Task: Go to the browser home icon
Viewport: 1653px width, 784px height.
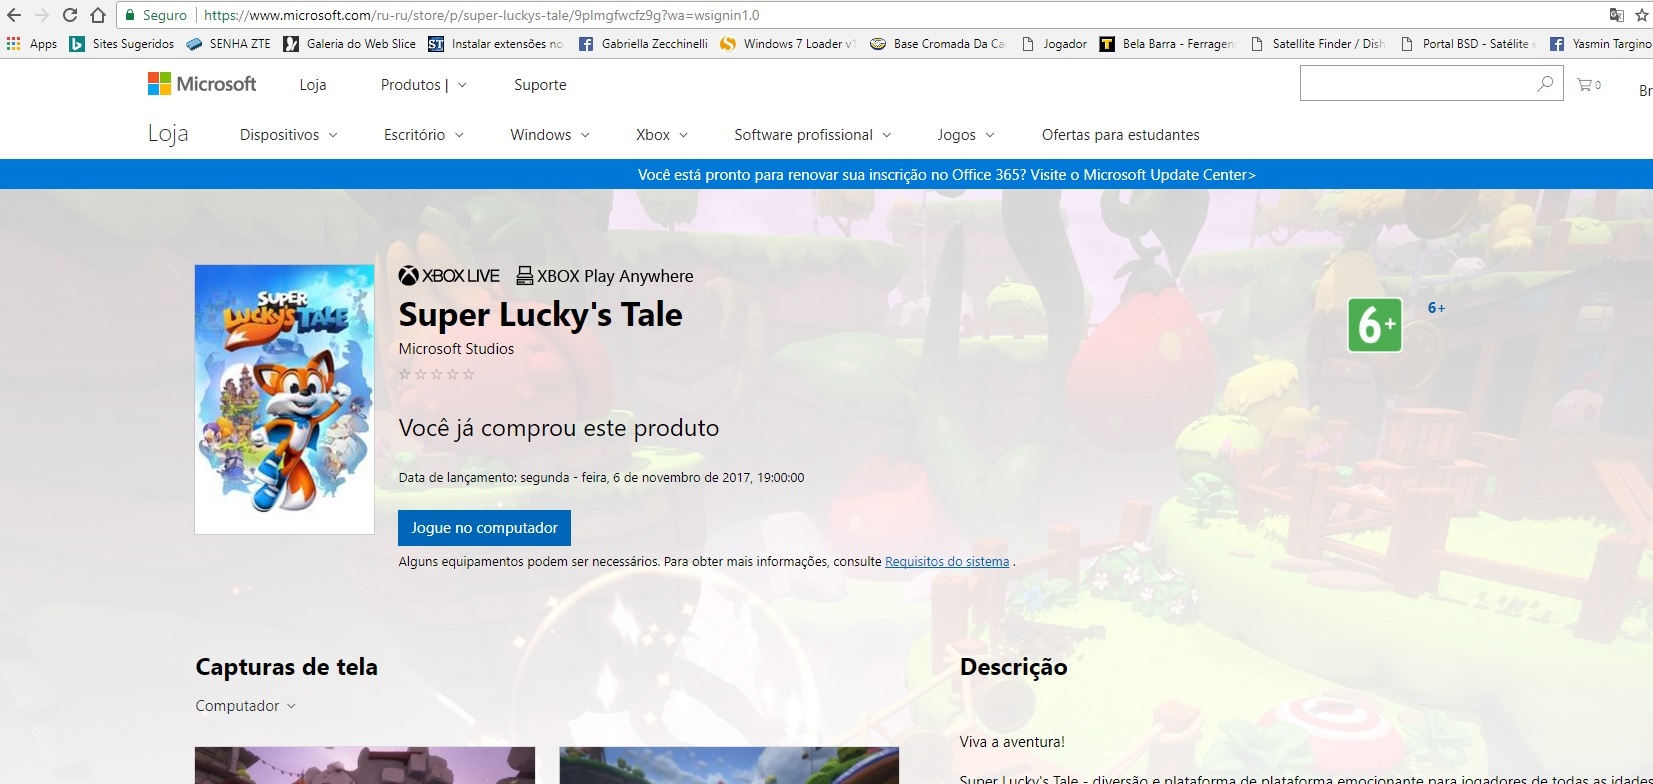Action: tap(98, 15)
